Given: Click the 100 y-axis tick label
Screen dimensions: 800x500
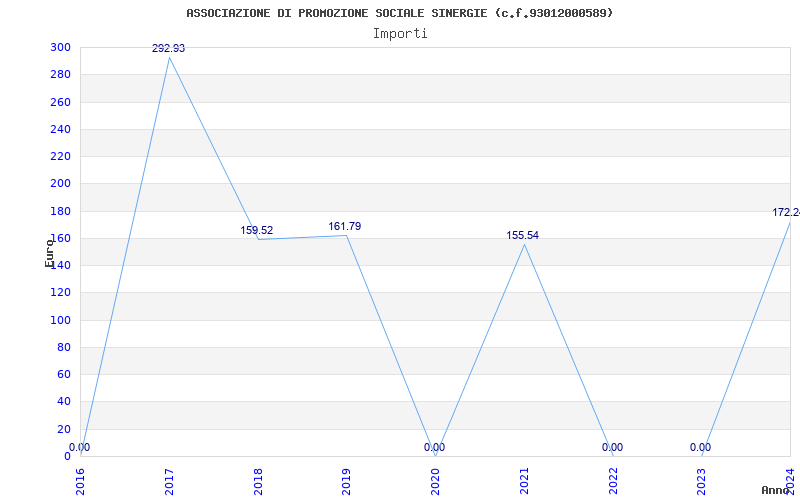Looking at the screenshot, I should click(x=60, y=320).
